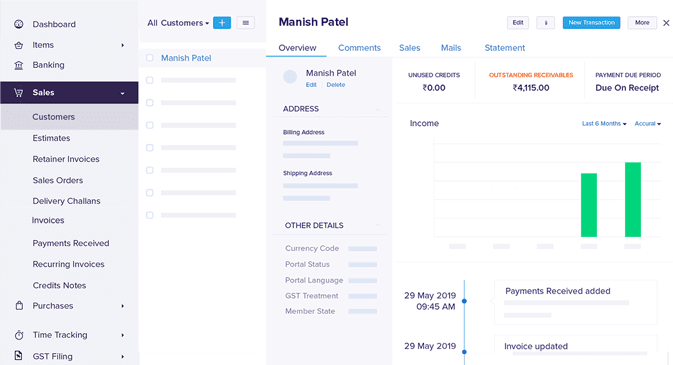Click the Banking building icon

coord(18,65)
